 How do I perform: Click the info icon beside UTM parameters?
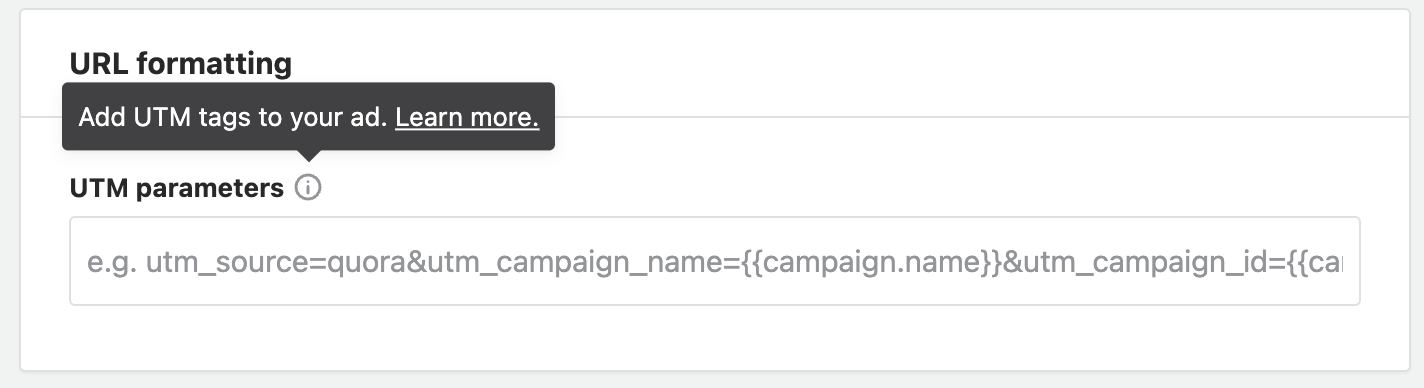tap(309, 188)
